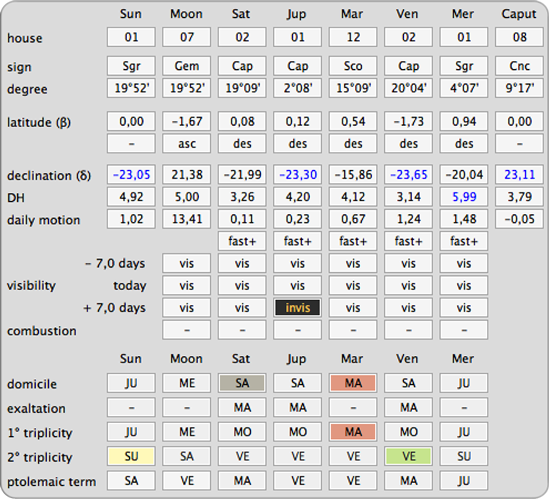The image size is (549, 499).
Task: Select the Moon sign field showing Gem
Action: pos(187,66)
